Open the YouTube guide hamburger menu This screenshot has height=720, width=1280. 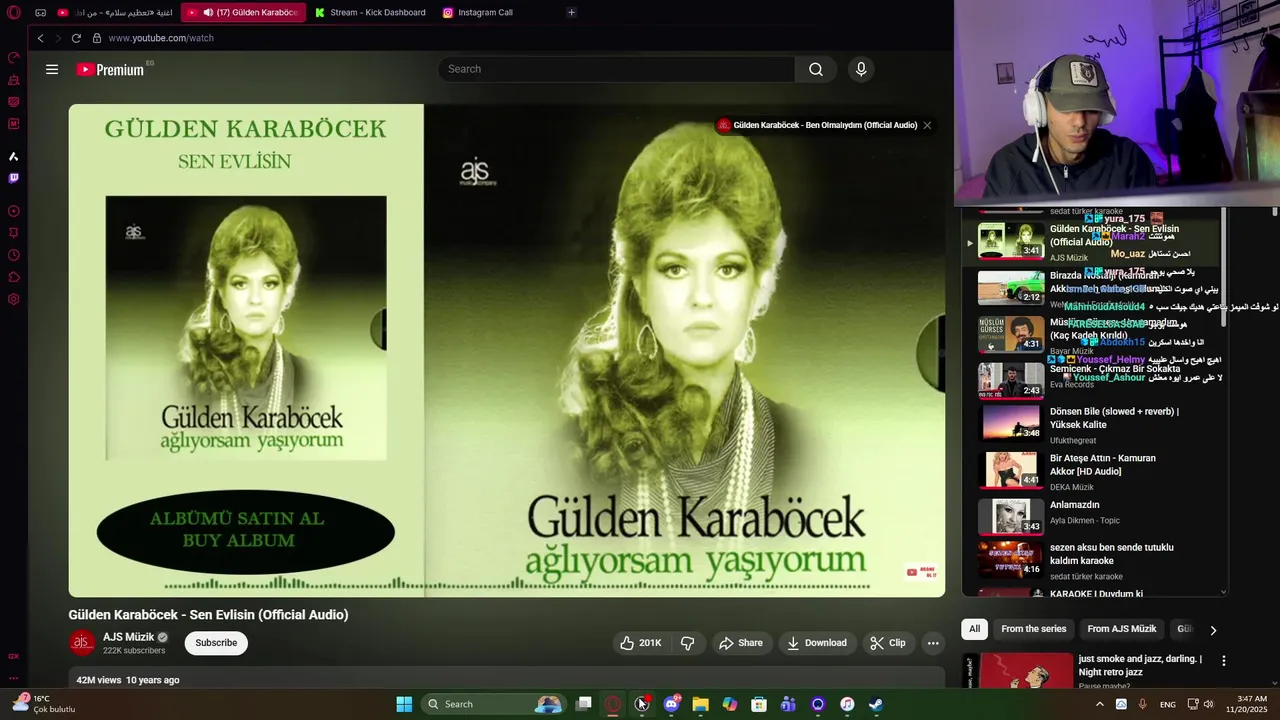point(52,69)
